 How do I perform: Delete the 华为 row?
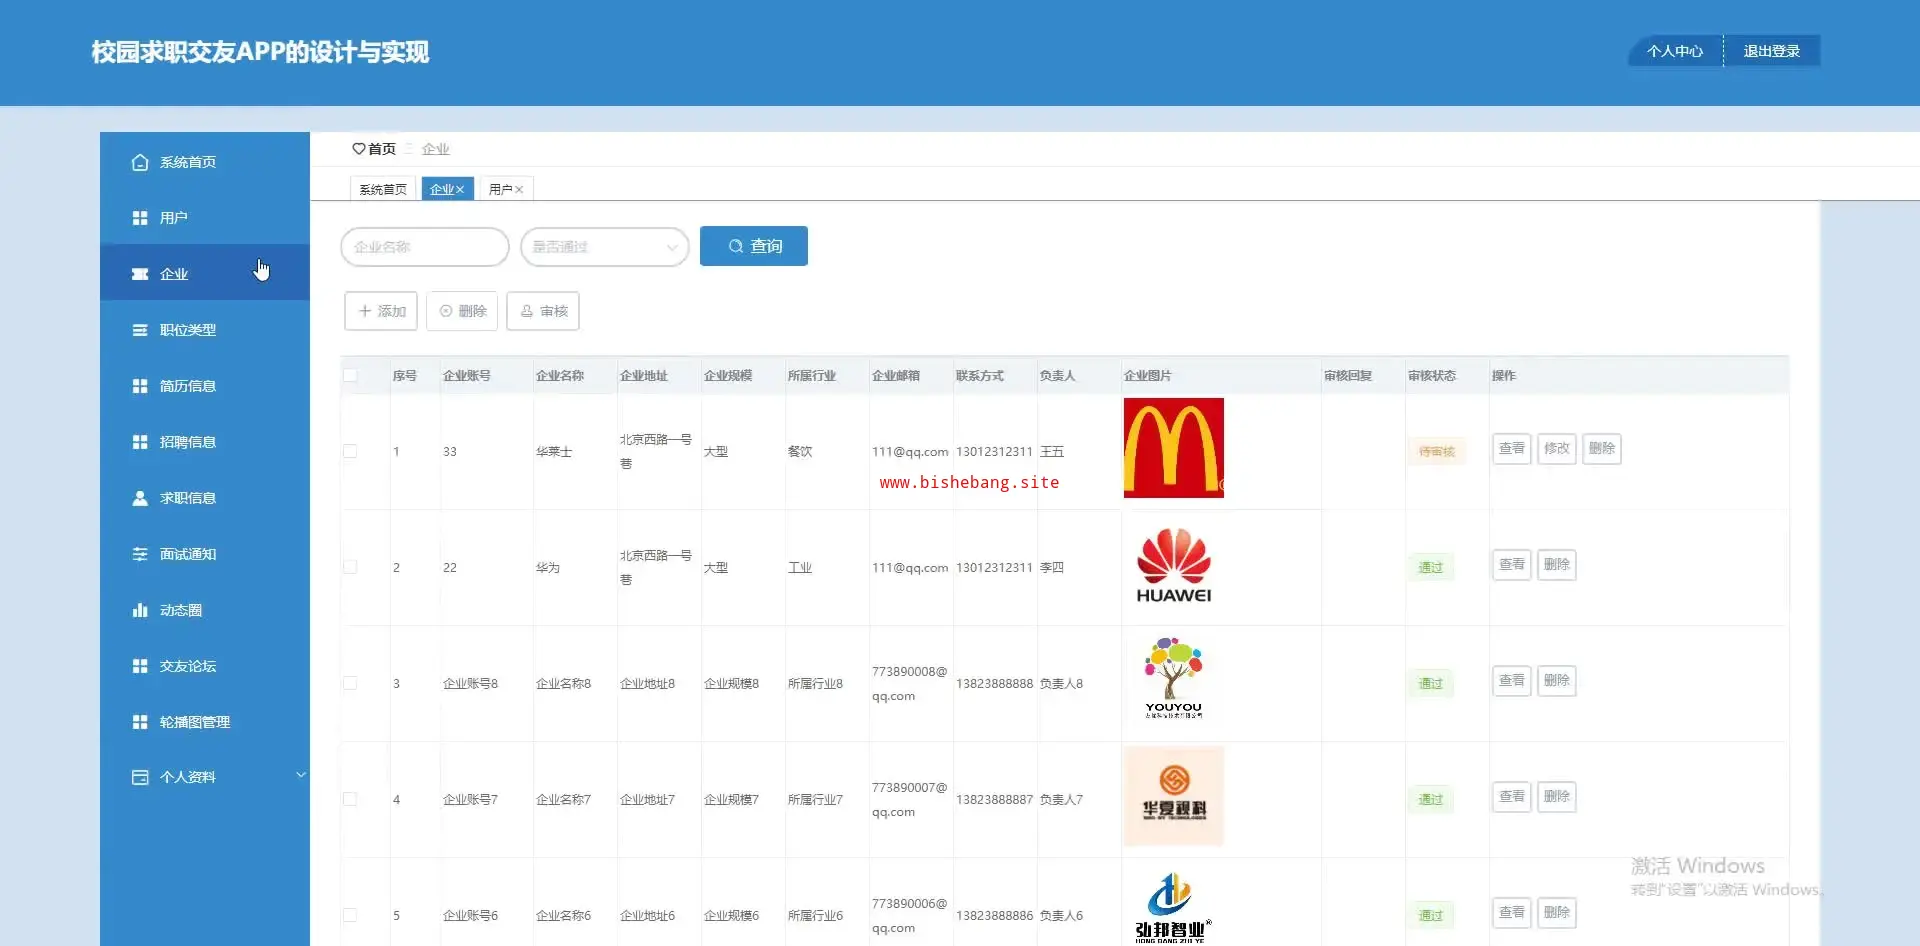tap(1557, 565)
